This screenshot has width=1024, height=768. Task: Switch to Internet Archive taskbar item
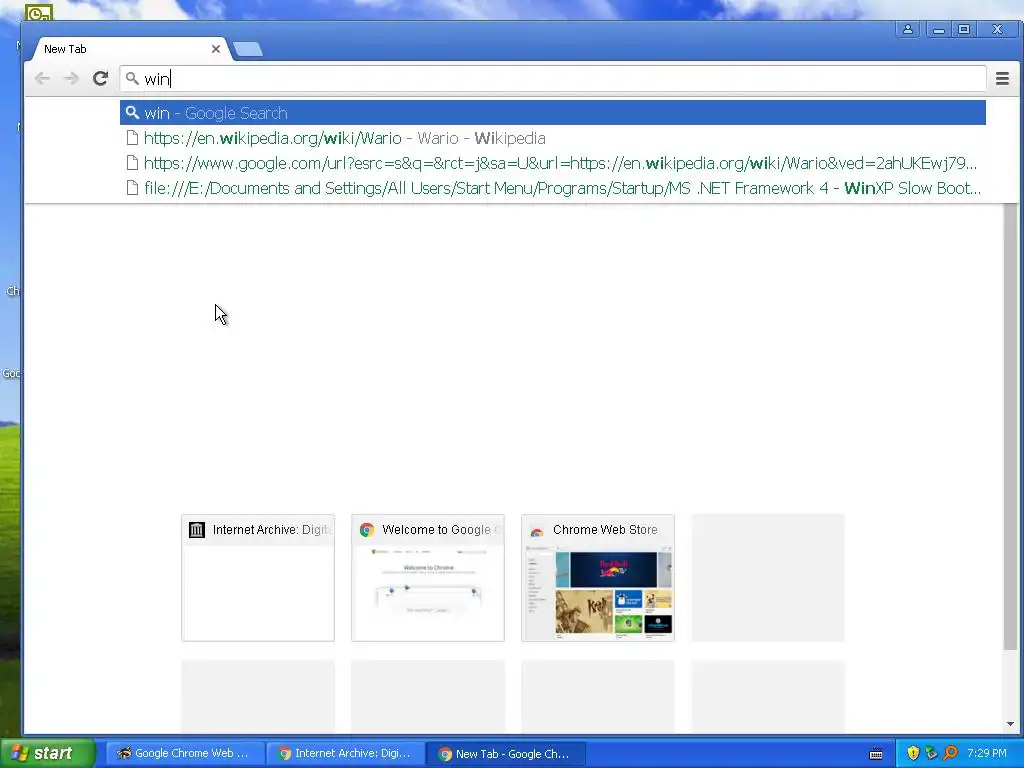click(345, 753)
